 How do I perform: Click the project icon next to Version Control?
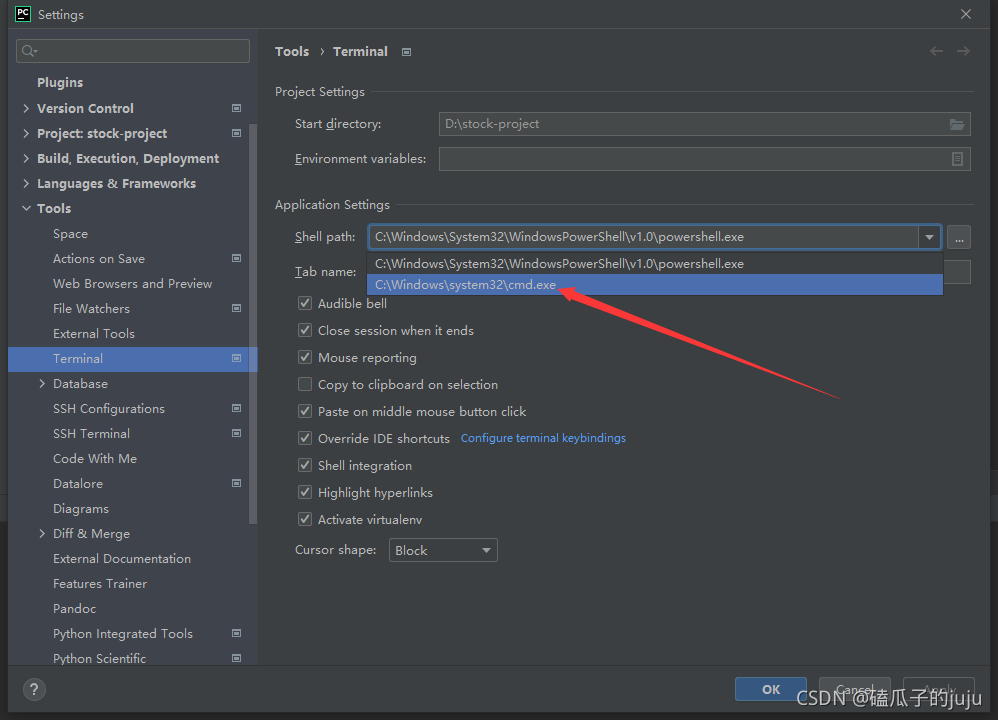237,108
